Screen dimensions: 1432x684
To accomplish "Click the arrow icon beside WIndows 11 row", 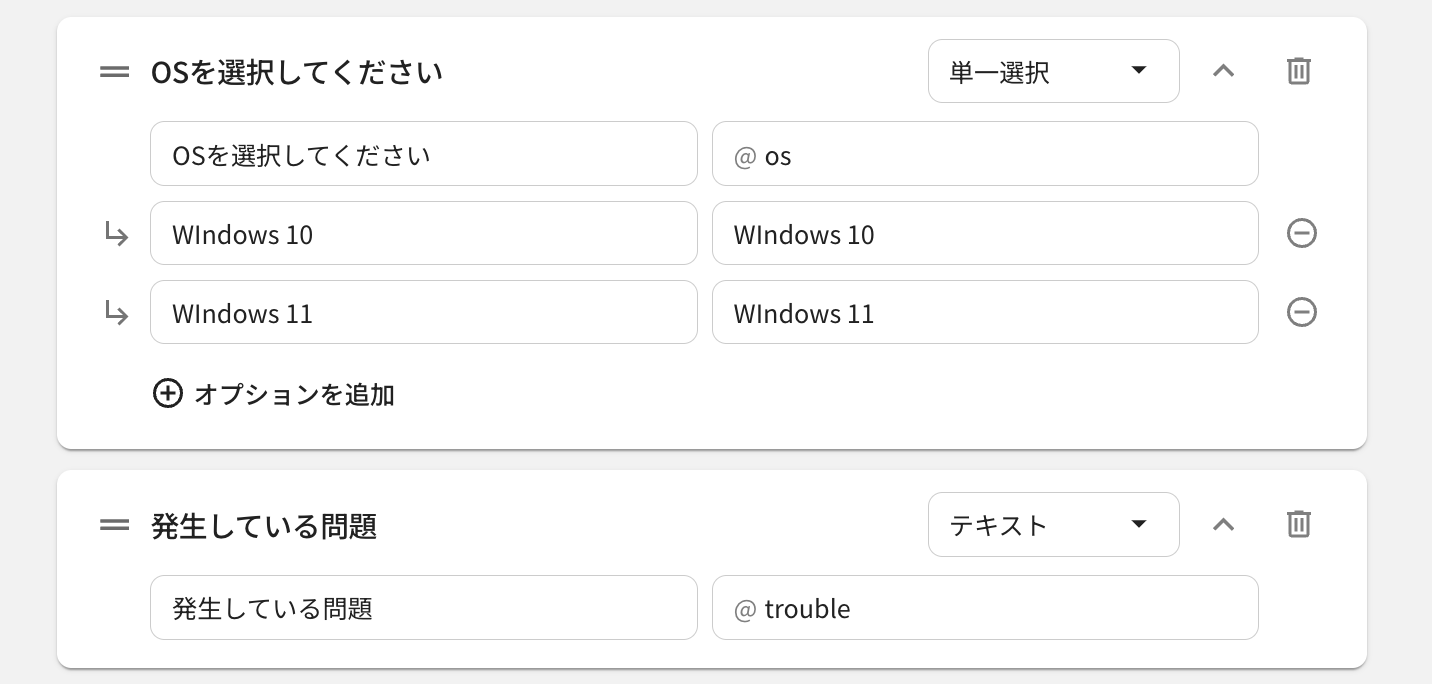I will click(x=117, y=313).
